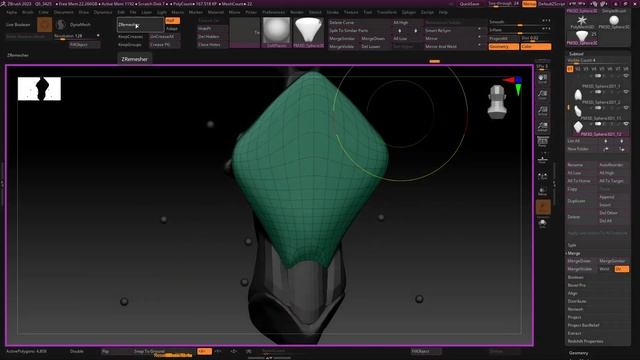Open the Document menu

pyautogui.click(x=64, y=12)
